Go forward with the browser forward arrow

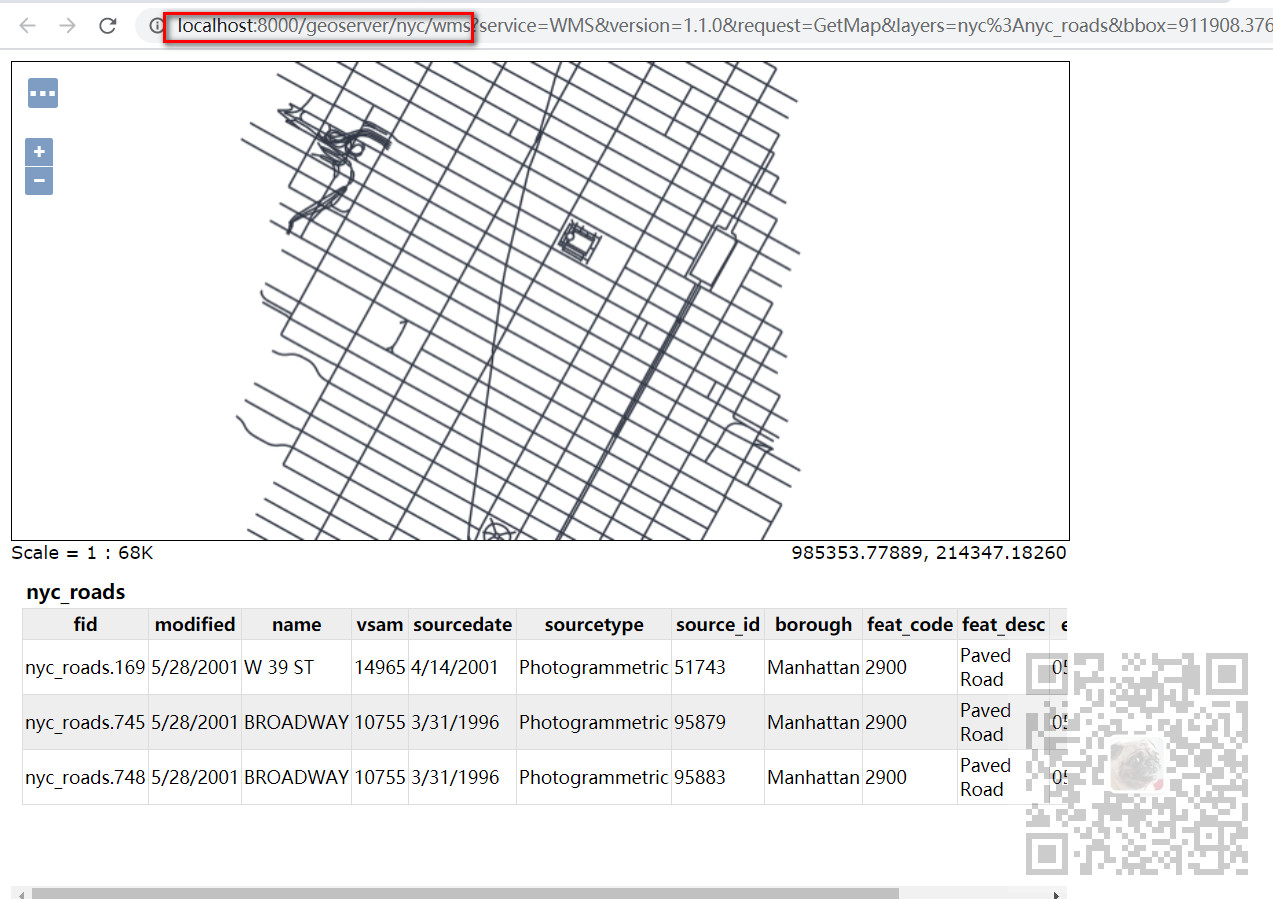pos(67,26)
